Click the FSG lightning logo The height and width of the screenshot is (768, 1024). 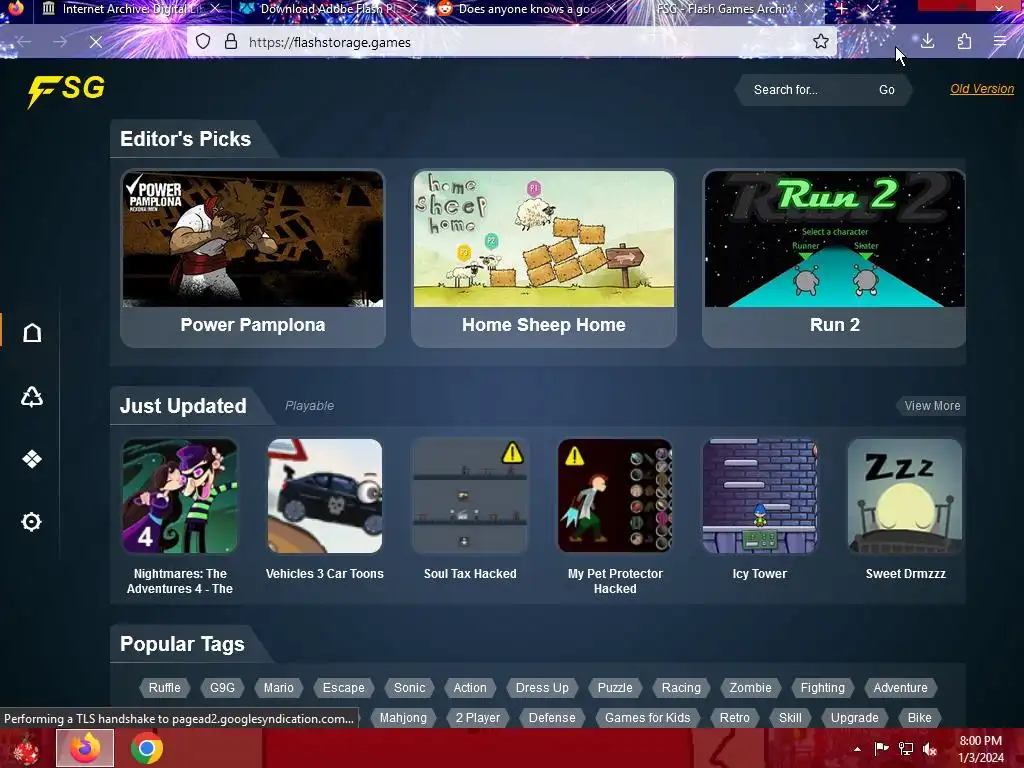(66, 90)
